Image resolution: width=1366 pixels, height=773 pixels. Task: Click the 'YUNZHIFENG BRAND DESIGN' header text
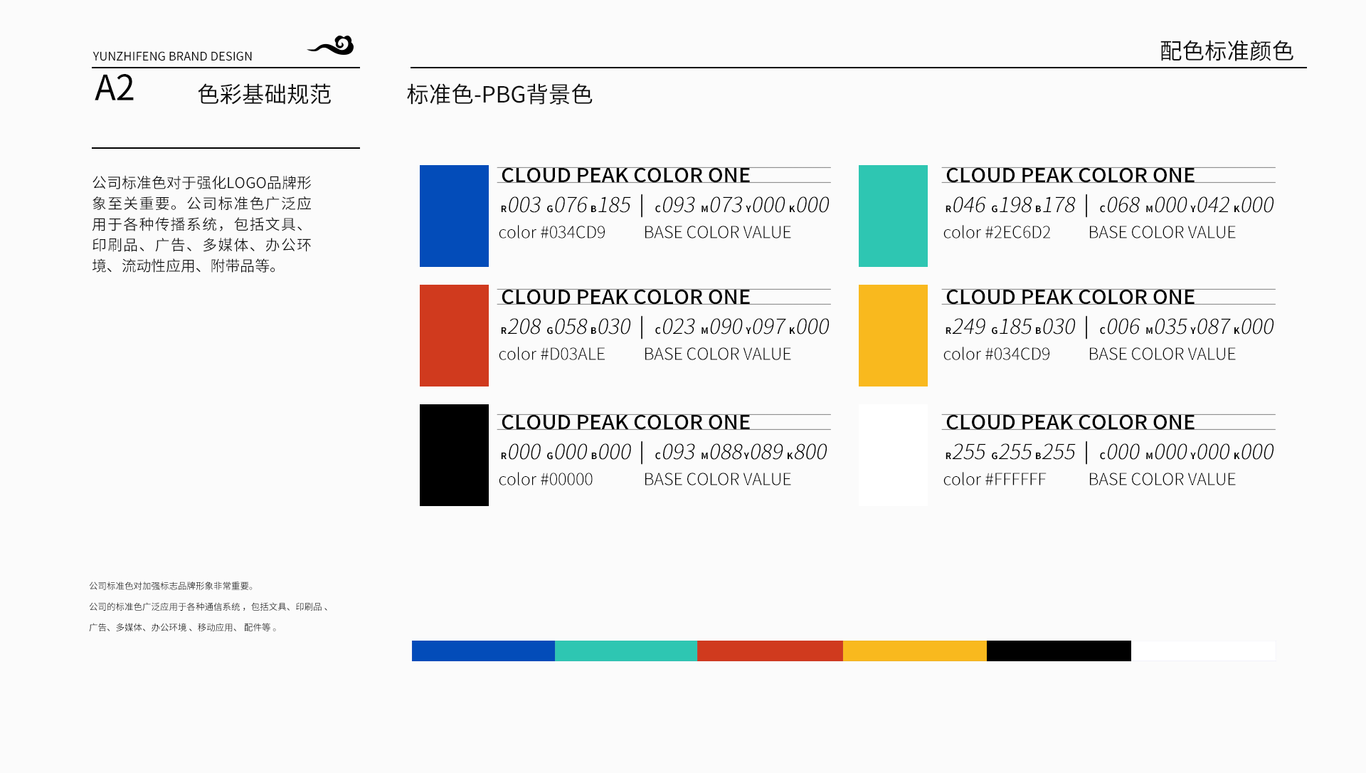tap(172, 56)
